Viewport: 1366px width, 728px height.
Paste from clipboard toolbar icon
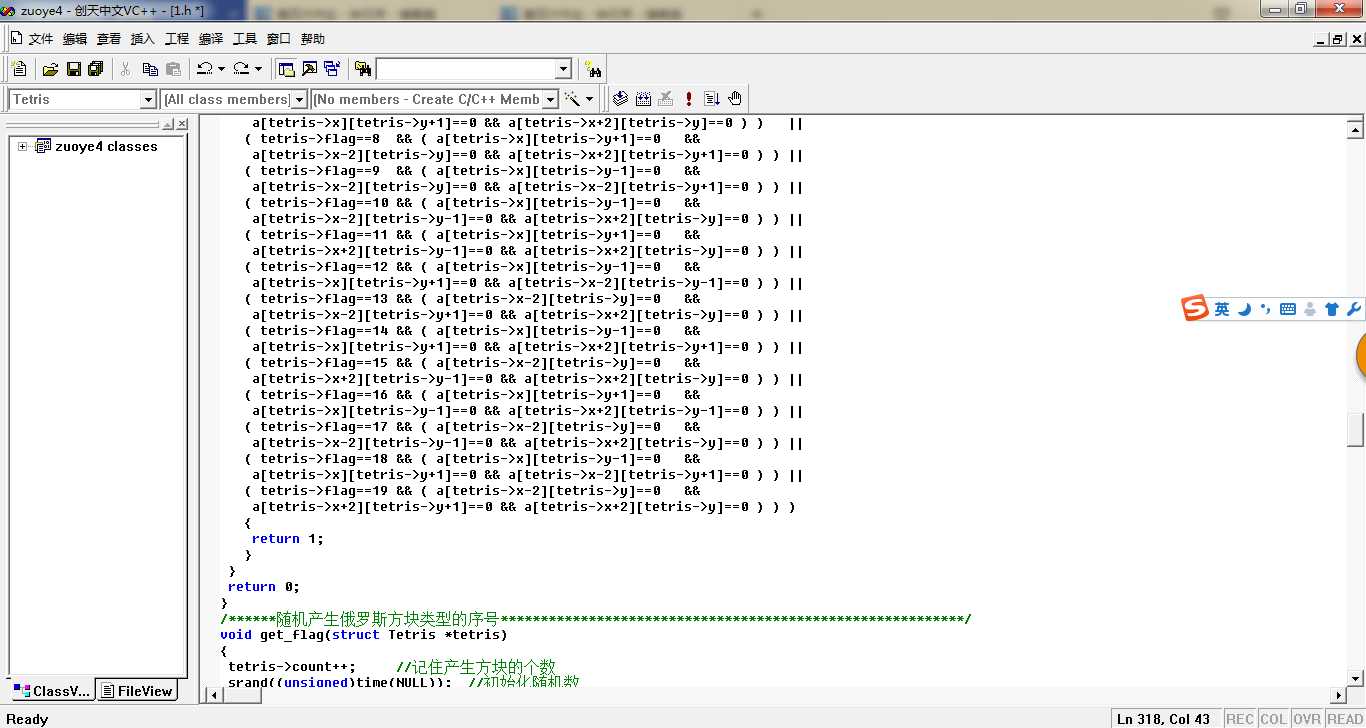tap(174, 69)
